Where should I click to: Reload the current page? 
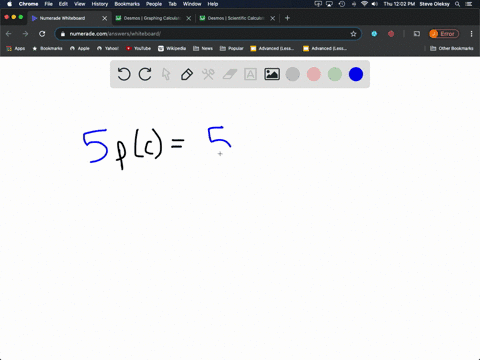click(x=42, y=34)
